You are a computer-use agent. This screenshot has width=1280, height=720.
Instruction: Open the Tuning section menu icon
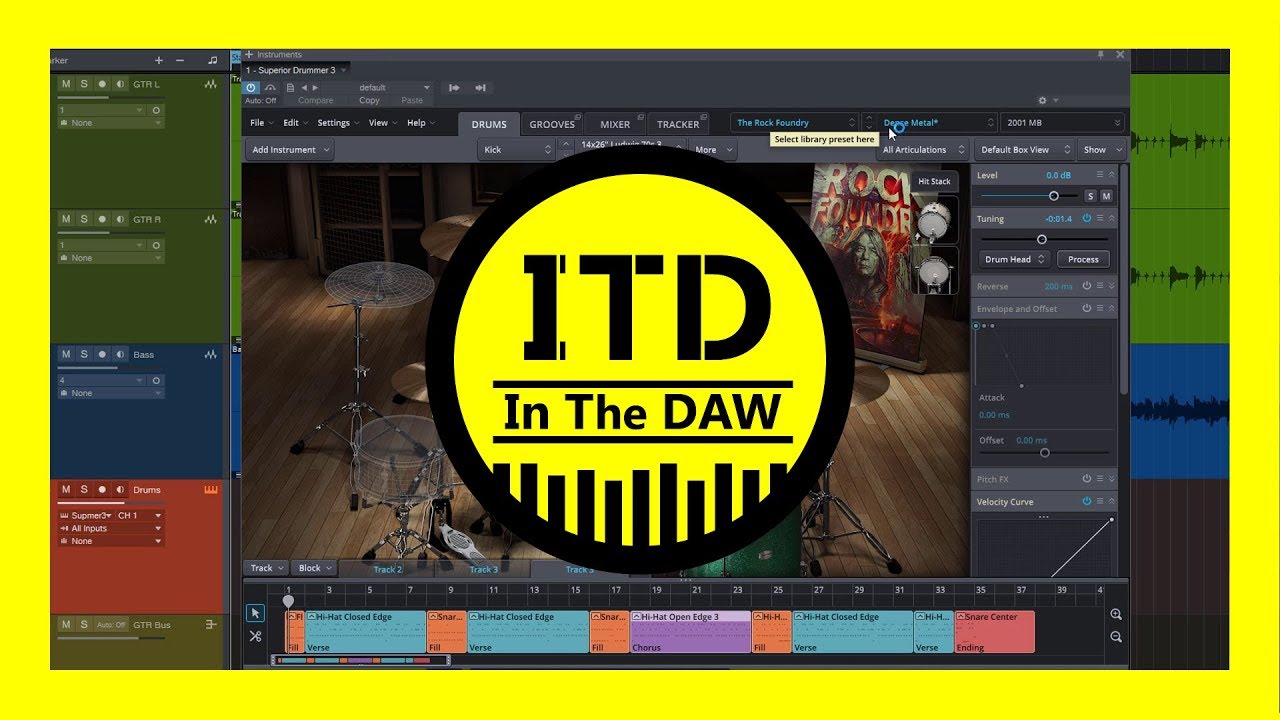[1100, 218]
